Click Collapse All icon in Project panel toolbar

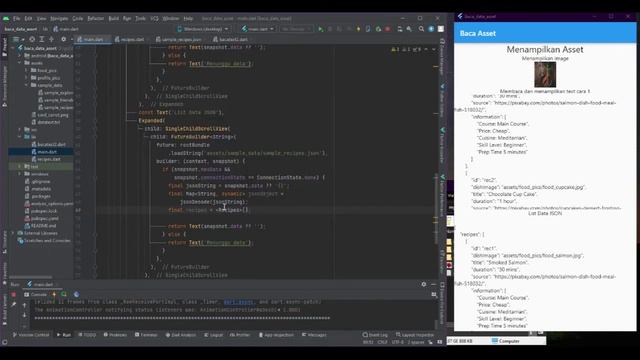(51, 39)
